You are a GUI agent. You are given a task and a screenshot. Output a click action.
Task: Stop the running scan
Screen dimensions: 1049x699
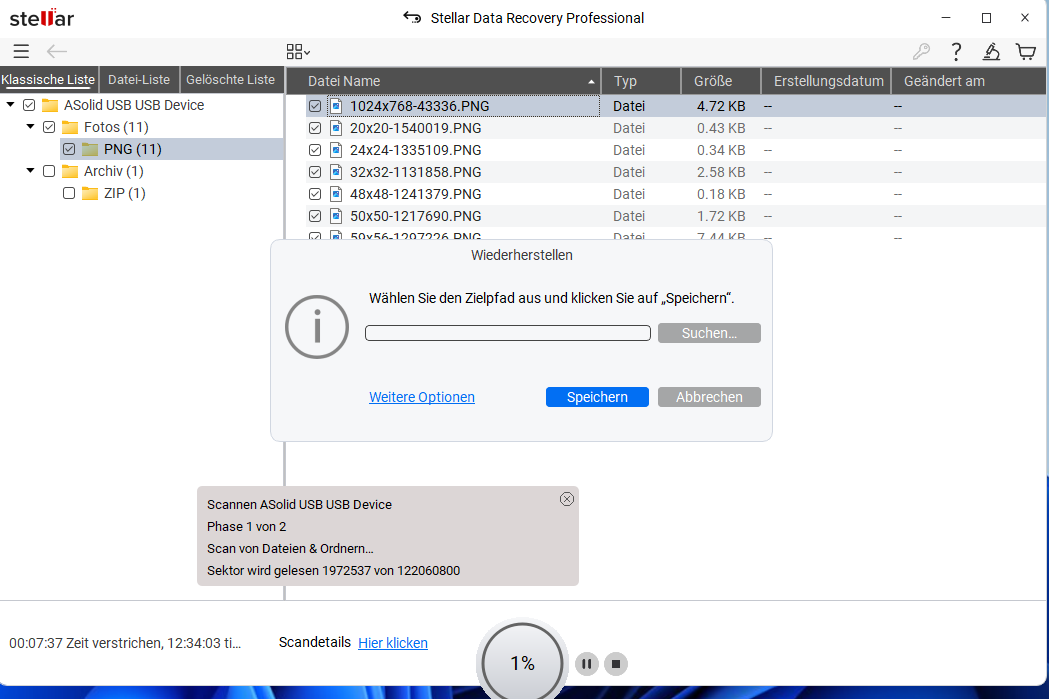click(616, 663)
